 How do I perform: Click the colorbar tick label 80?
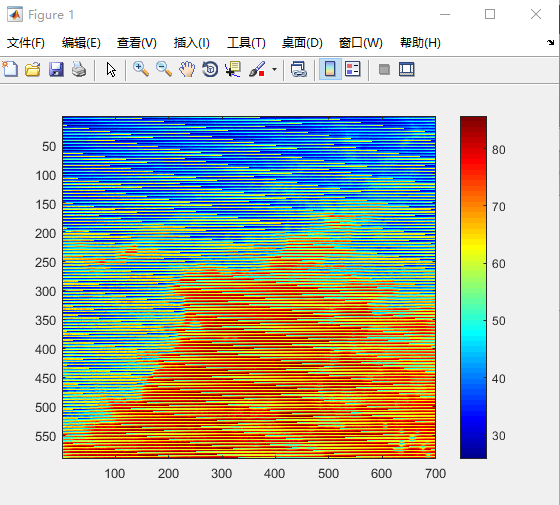pos(499,150)
